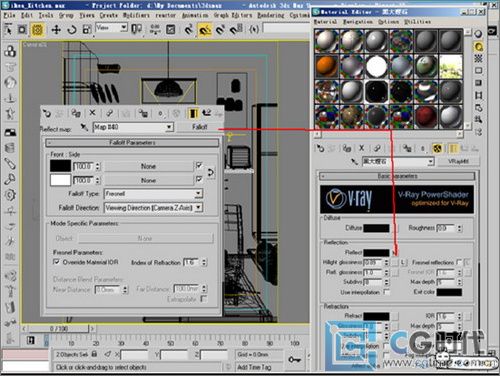Click the Go to Parent icon
The height and width of the screenshot is (376, 500).
pos(207,113)
